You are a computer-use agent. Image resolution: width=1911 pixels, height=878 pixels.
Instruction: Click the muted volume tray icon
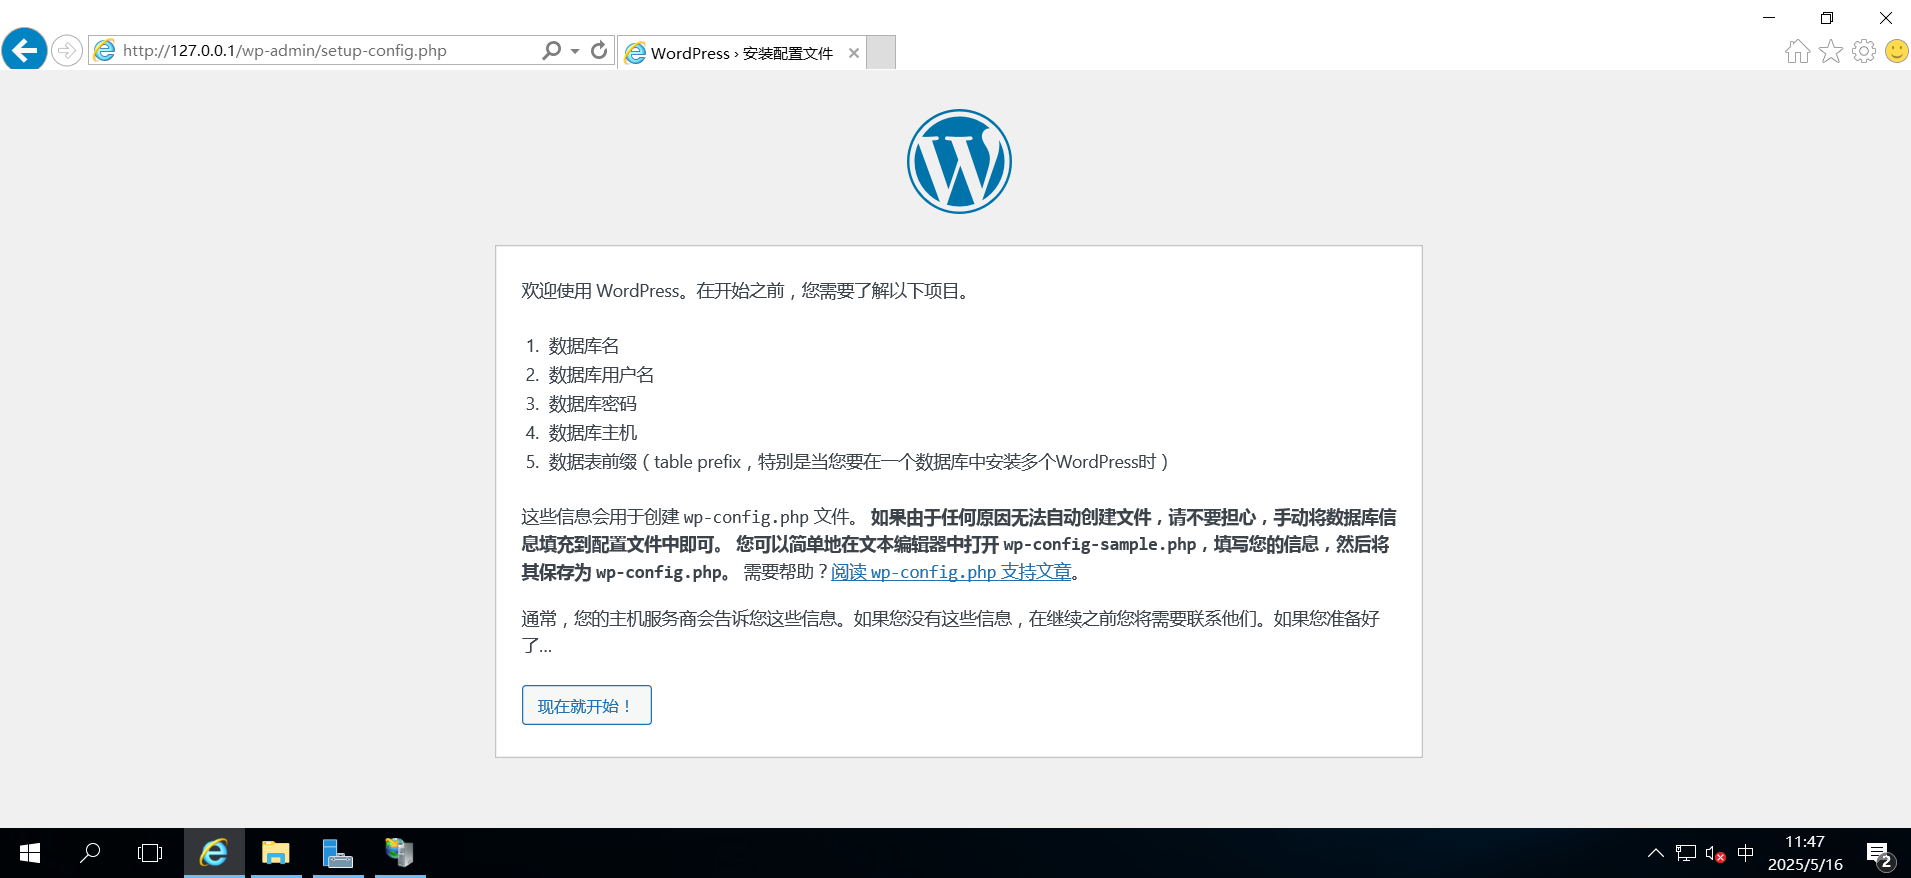click(1716, 854)
